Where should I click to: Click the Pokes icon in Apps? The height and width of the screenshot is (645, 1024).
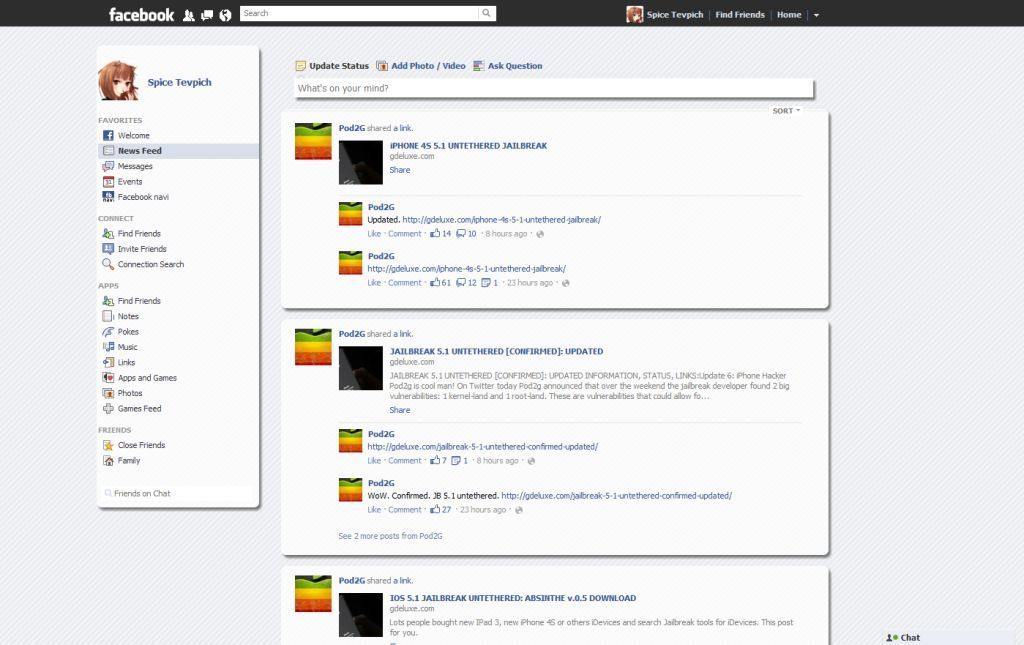click(108, 332)
